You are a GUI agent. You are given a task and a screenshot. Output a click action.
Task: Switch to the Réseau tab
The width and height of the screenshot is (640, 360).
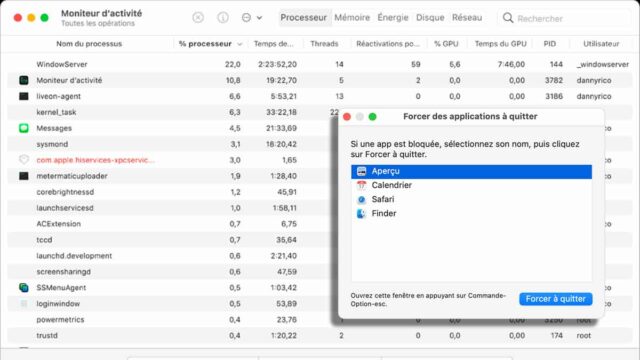point(467,18)
